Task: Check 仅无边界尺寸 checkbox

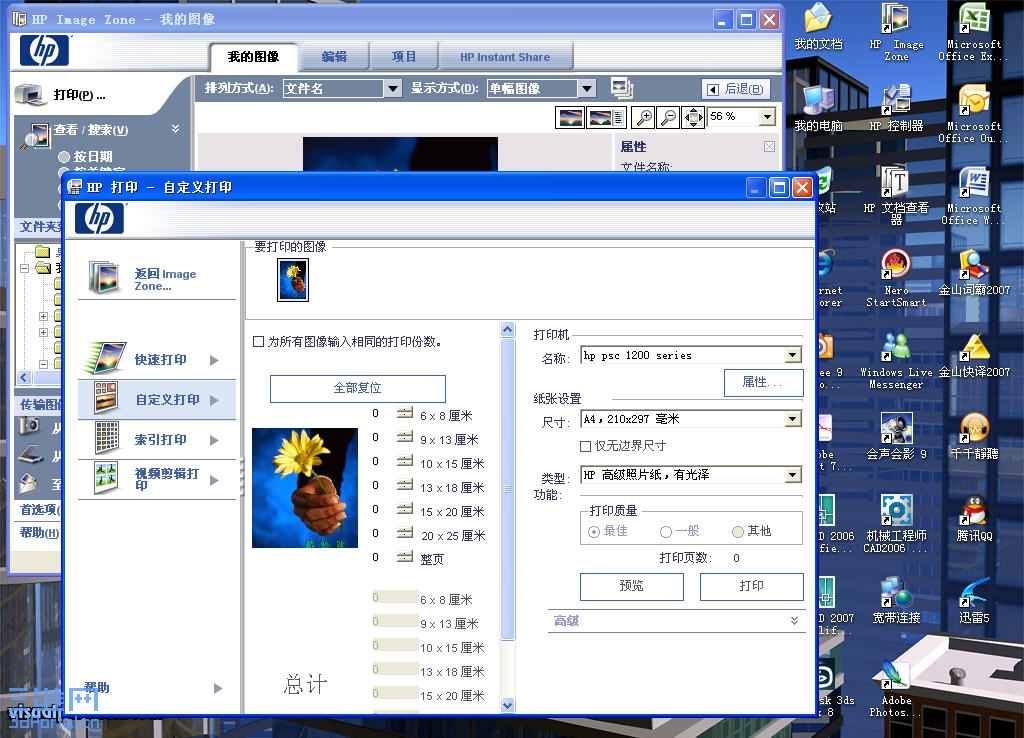Action: click(x=586, y=446)
